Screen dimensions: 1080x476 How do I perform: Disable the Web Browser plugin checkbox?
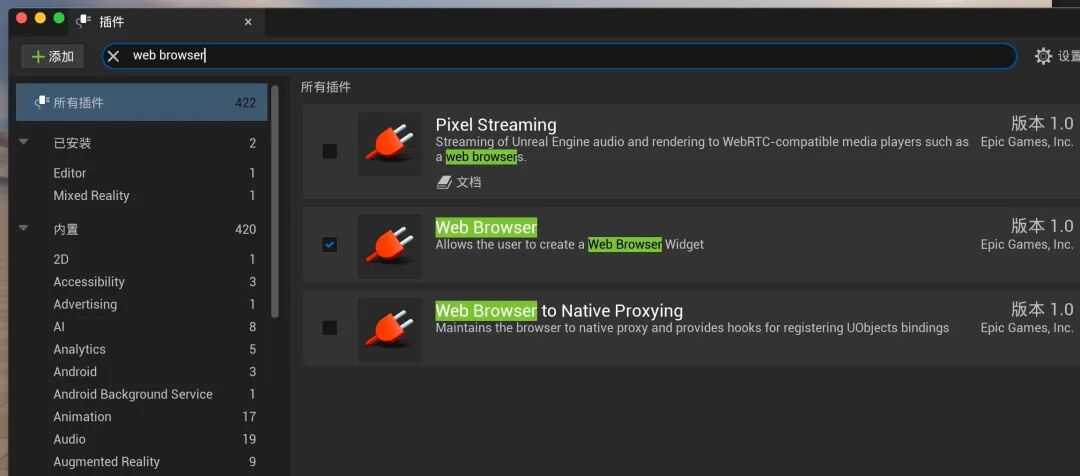329,244
